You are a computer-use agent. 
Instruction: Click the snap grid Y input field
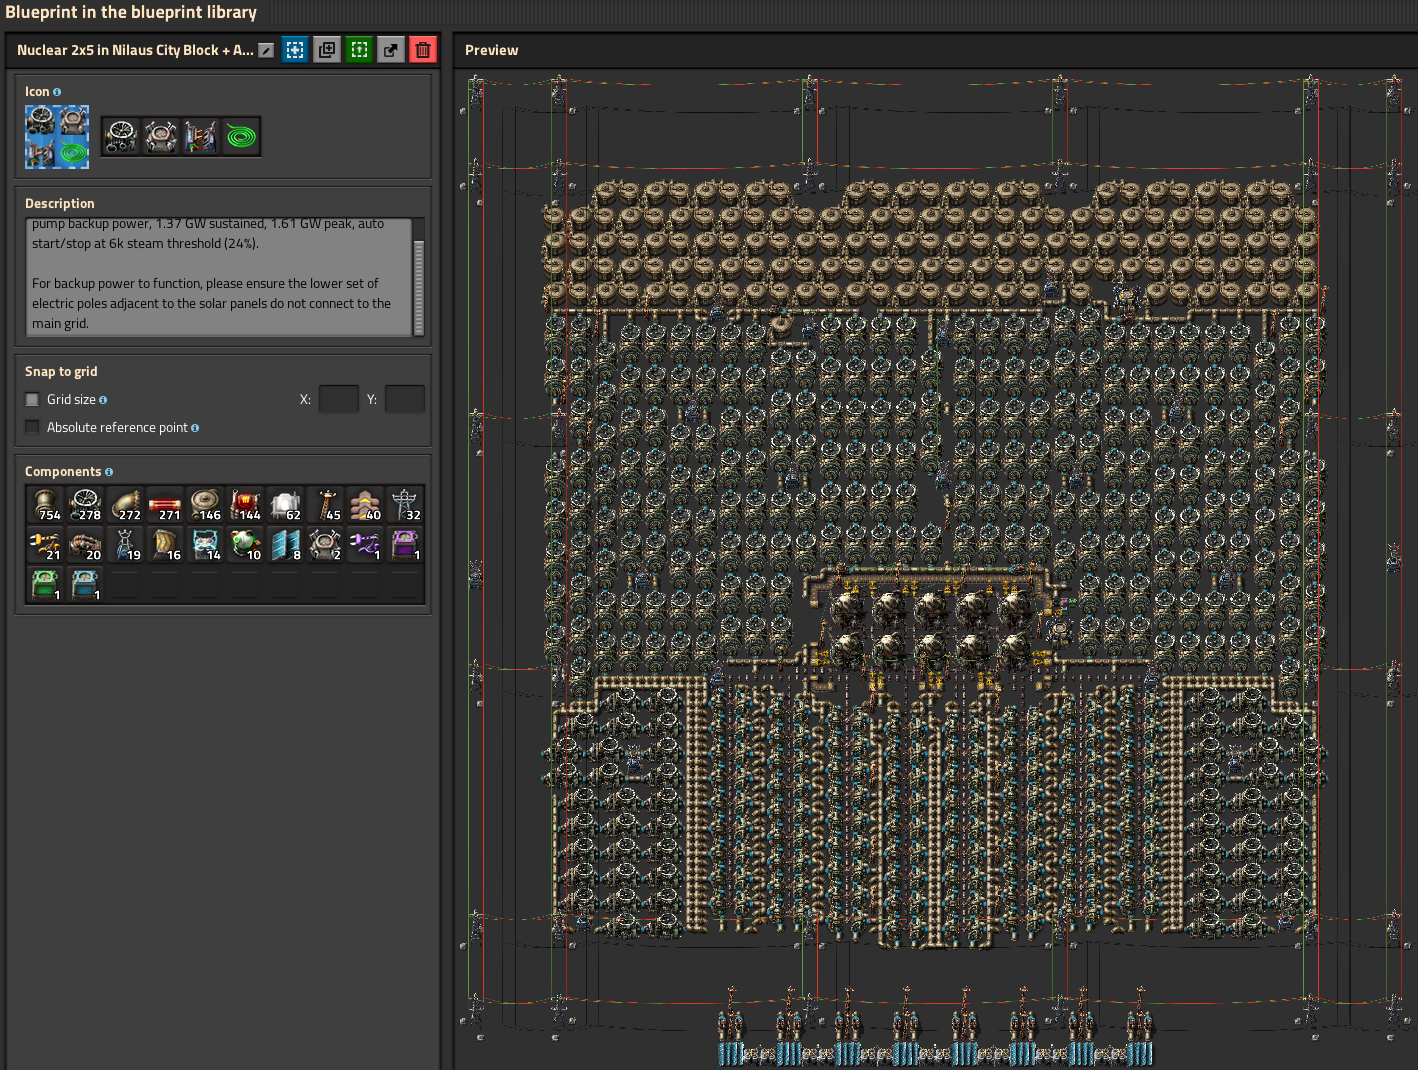(x=404, y=399)
